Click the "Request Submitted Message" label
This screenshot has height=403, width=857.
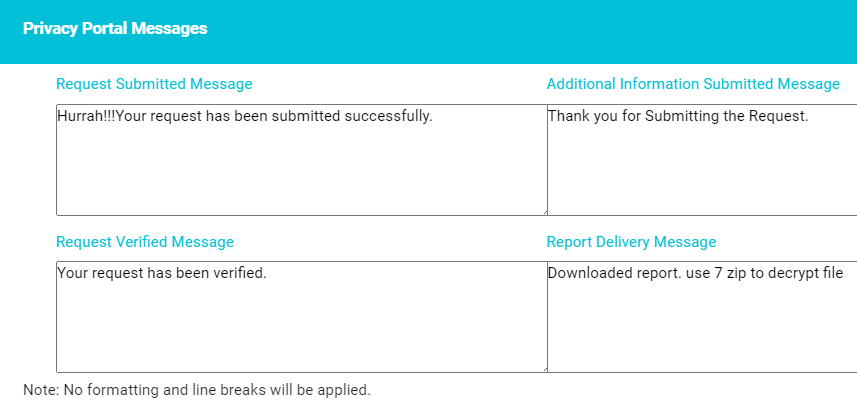pyautogui.click(x=154, y=84)
